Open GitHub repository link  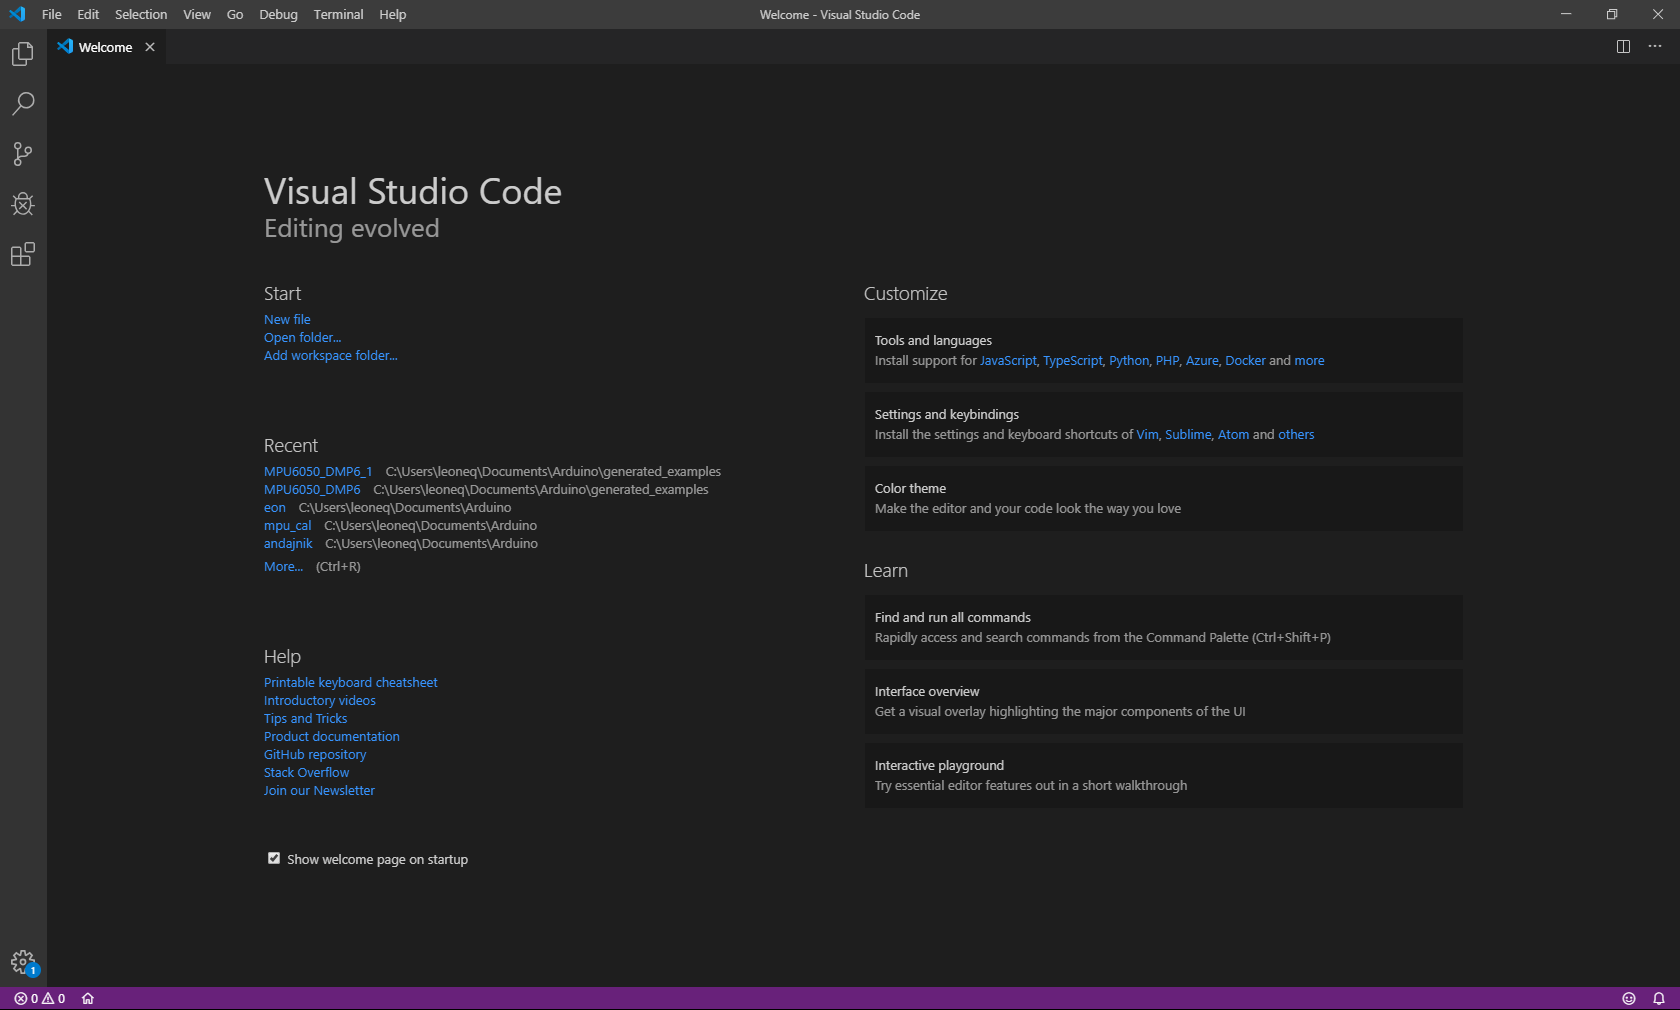[315, 754]
